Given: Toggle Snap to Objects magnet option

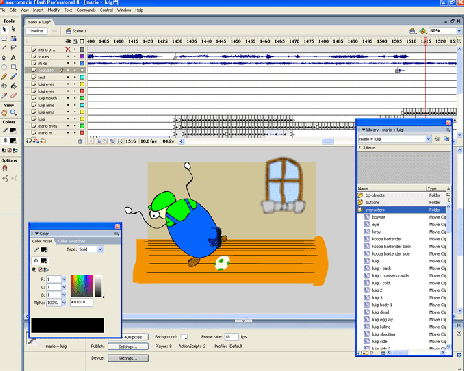Looking at the screenshot, I should (5, 168).
